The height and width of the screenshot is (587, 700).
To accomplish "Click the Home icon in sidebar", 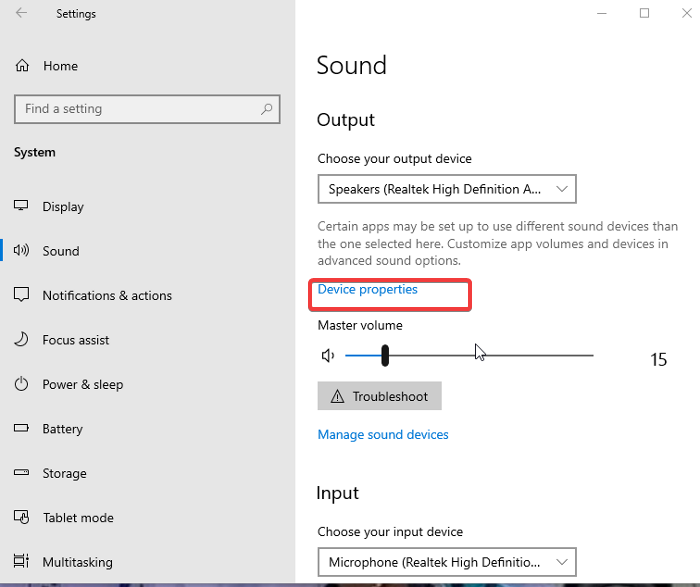I will click(x=22, y=66).
